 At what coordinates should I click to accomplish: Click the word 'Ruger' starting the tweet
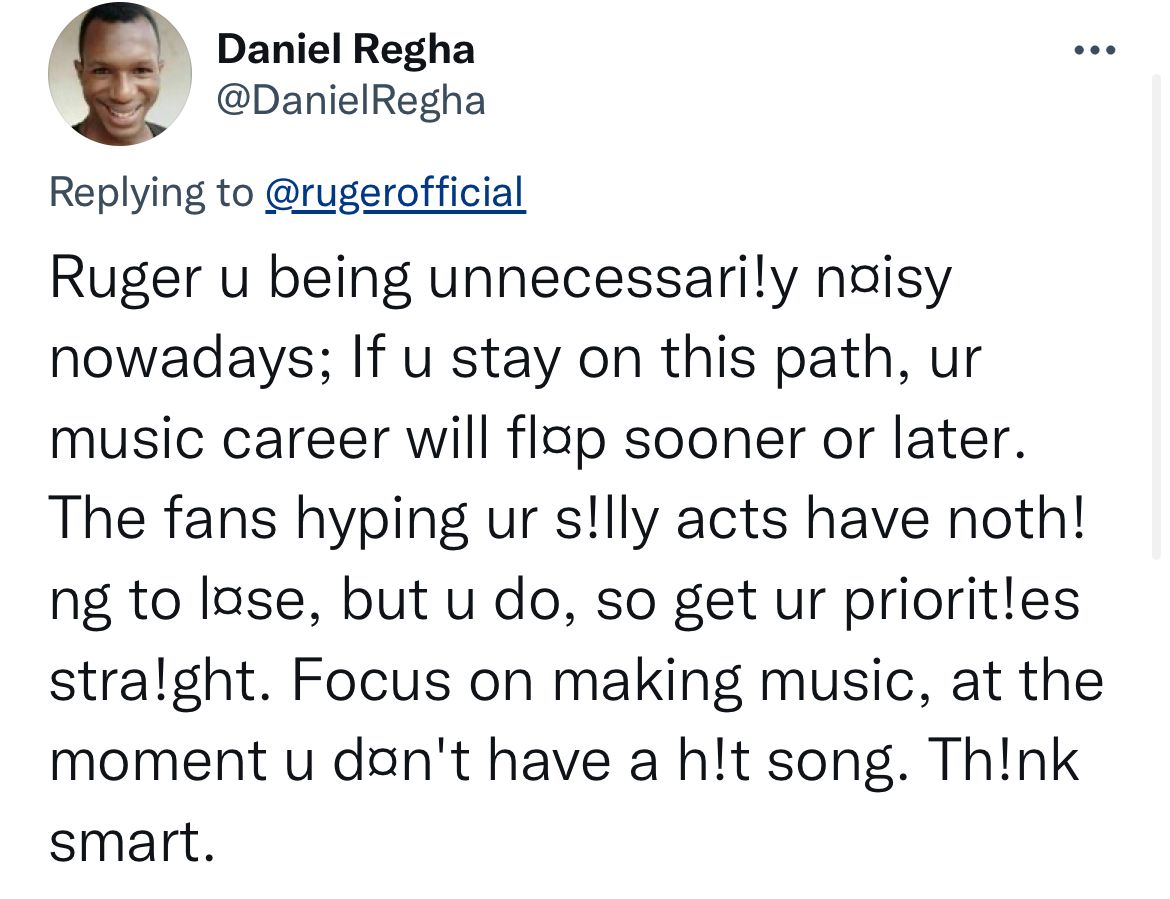(x=125, y=279)
